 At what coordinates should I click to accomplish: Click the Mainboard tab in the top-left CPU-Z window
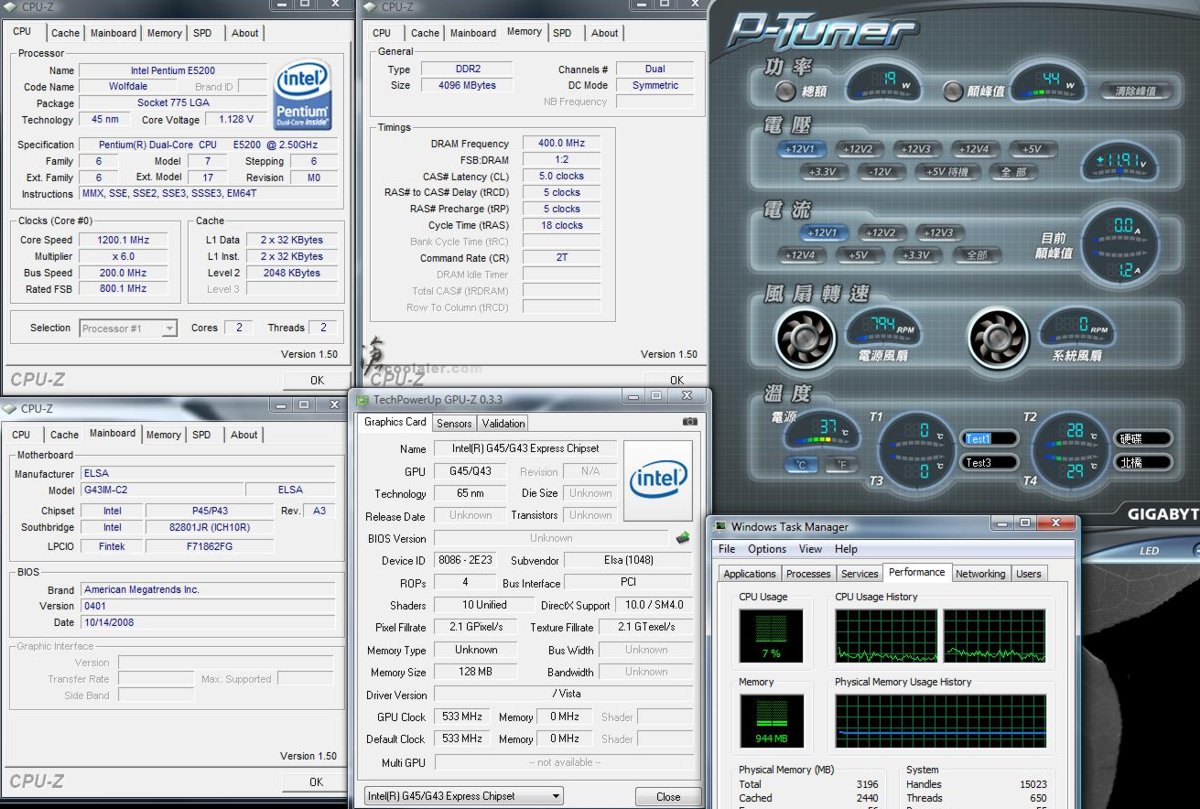(113, 33)
